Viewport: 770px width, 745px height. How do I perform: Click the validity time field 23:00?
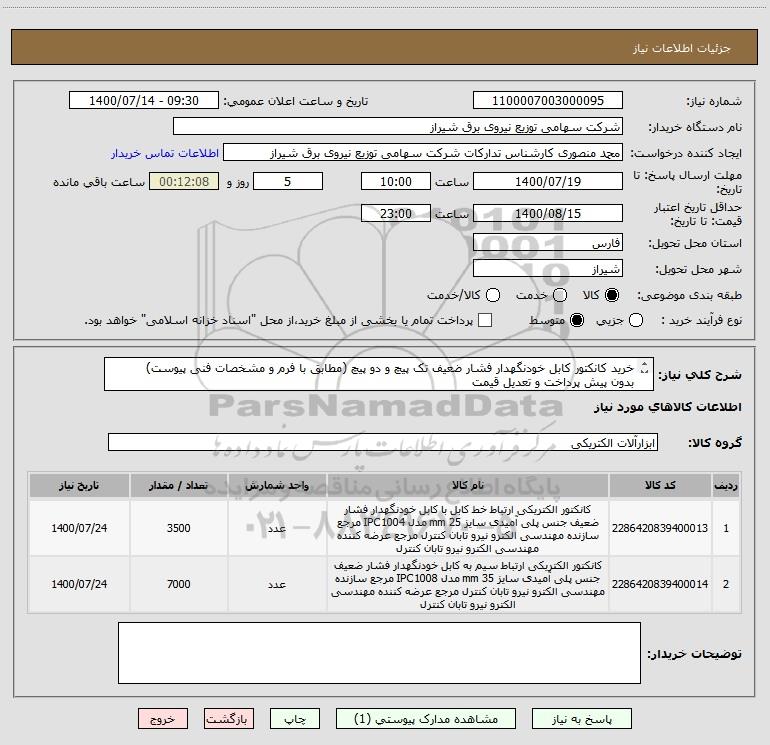(396, 213)
